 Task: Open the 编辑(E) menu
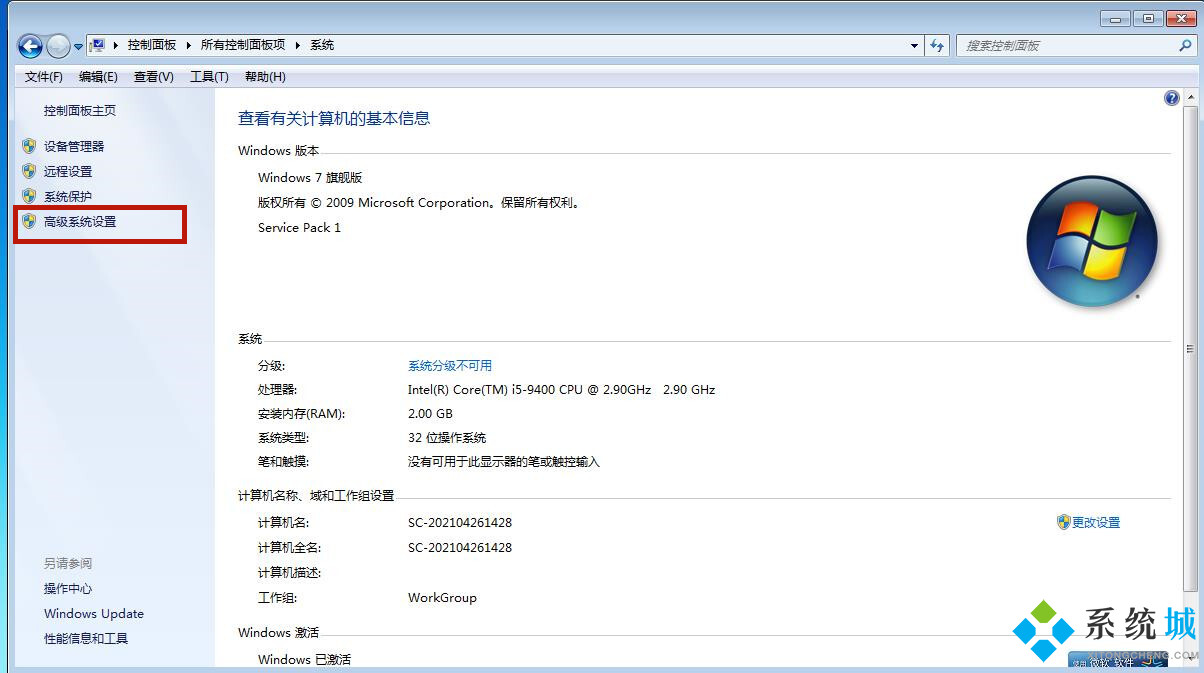pos(98,77)
